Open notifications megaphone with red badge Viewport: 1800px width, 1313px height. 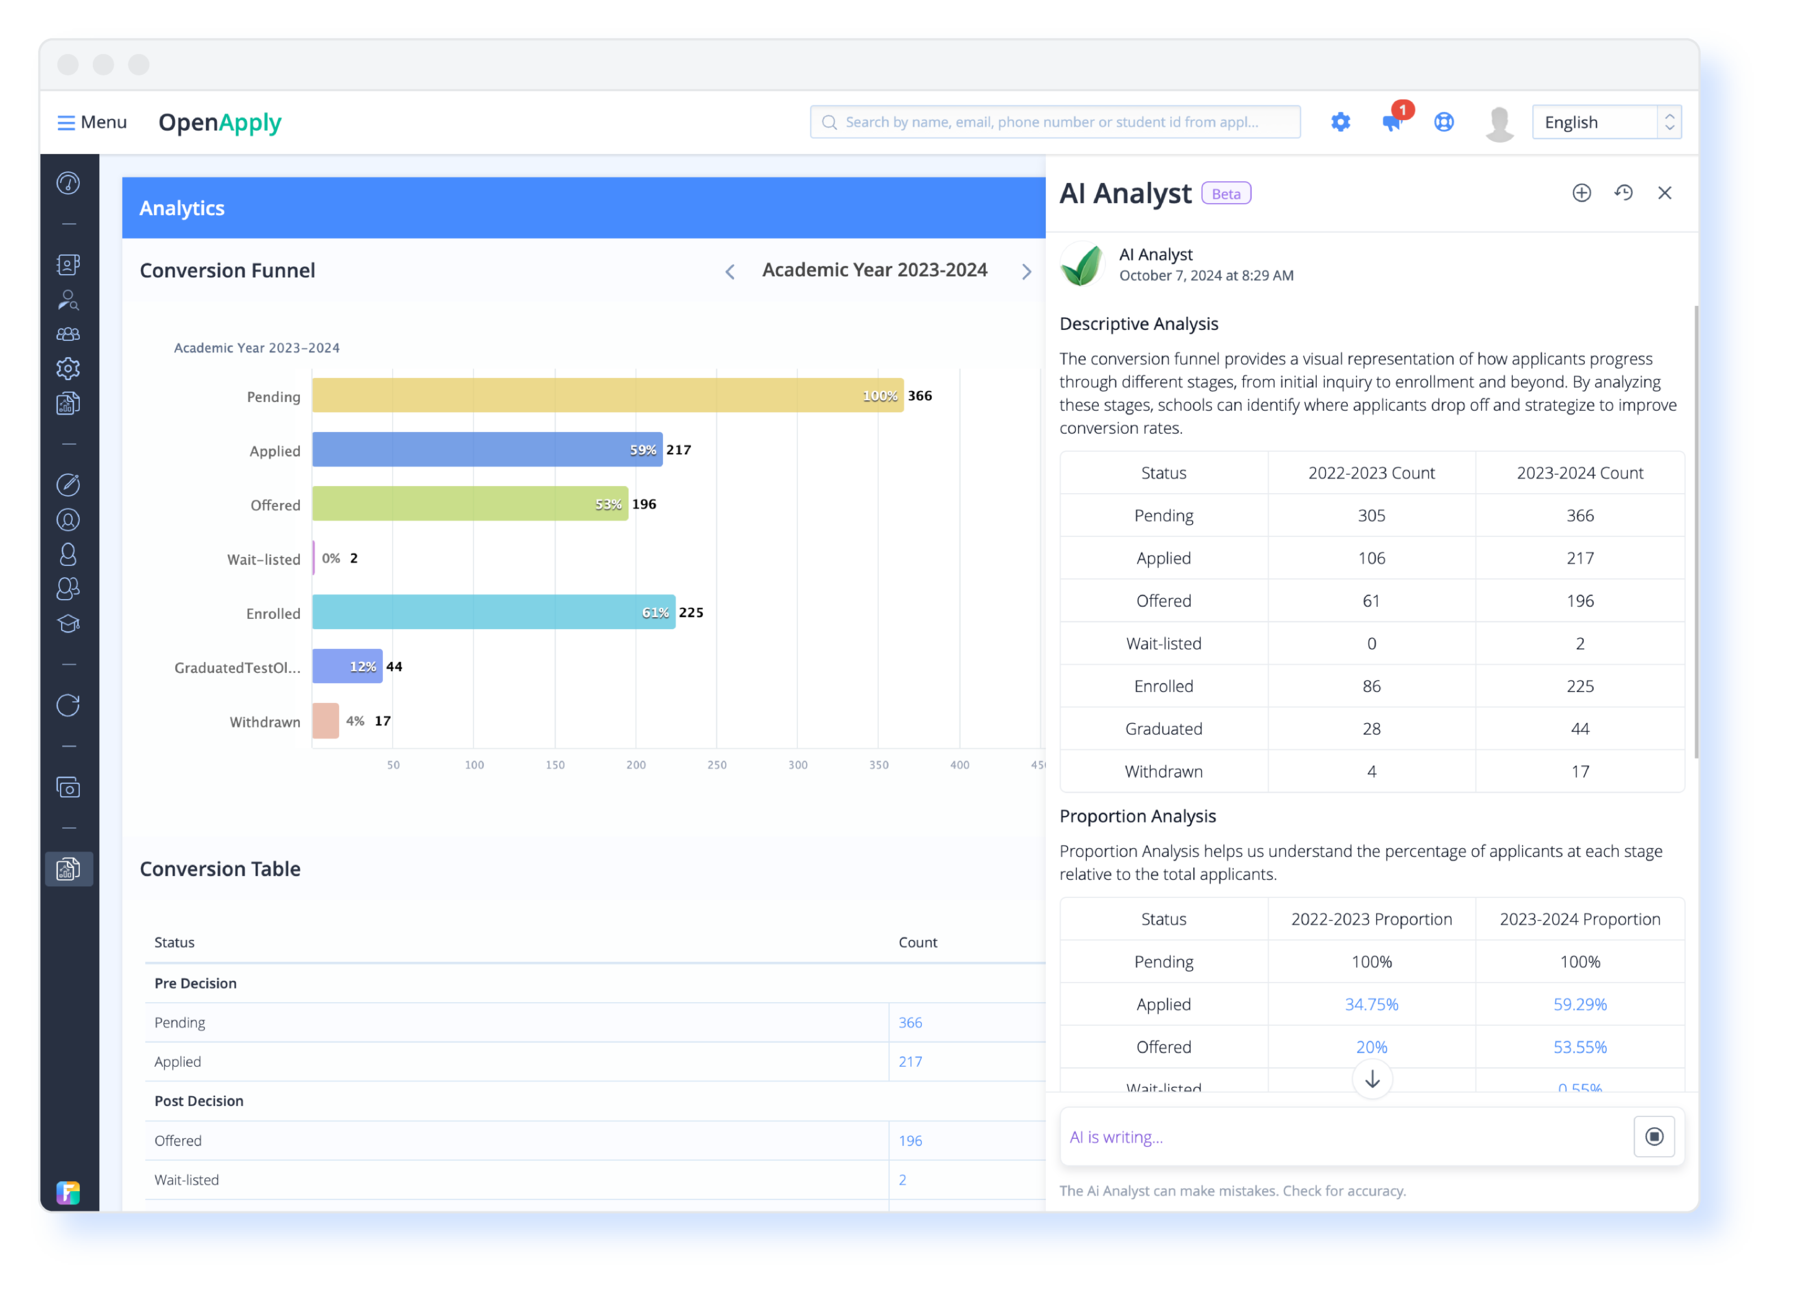[x=1392, y=122]
